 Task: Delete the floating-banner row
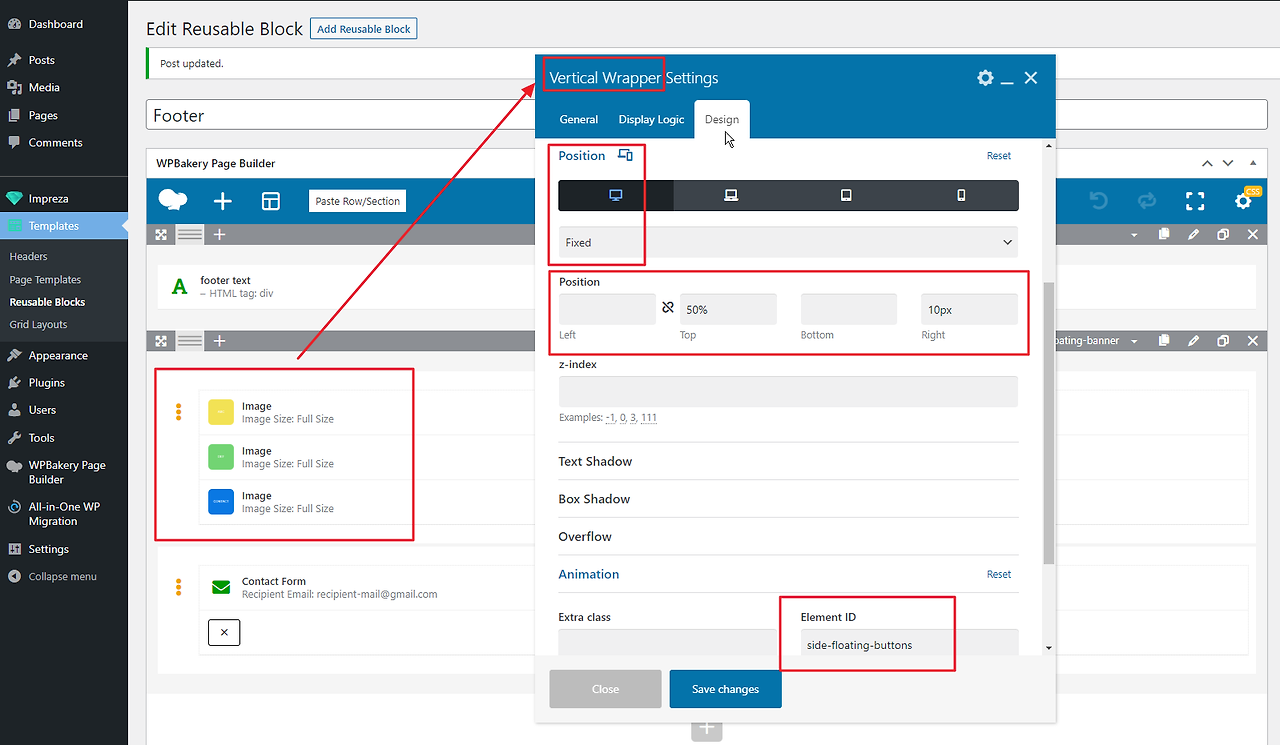click(x=1253, y=341)
